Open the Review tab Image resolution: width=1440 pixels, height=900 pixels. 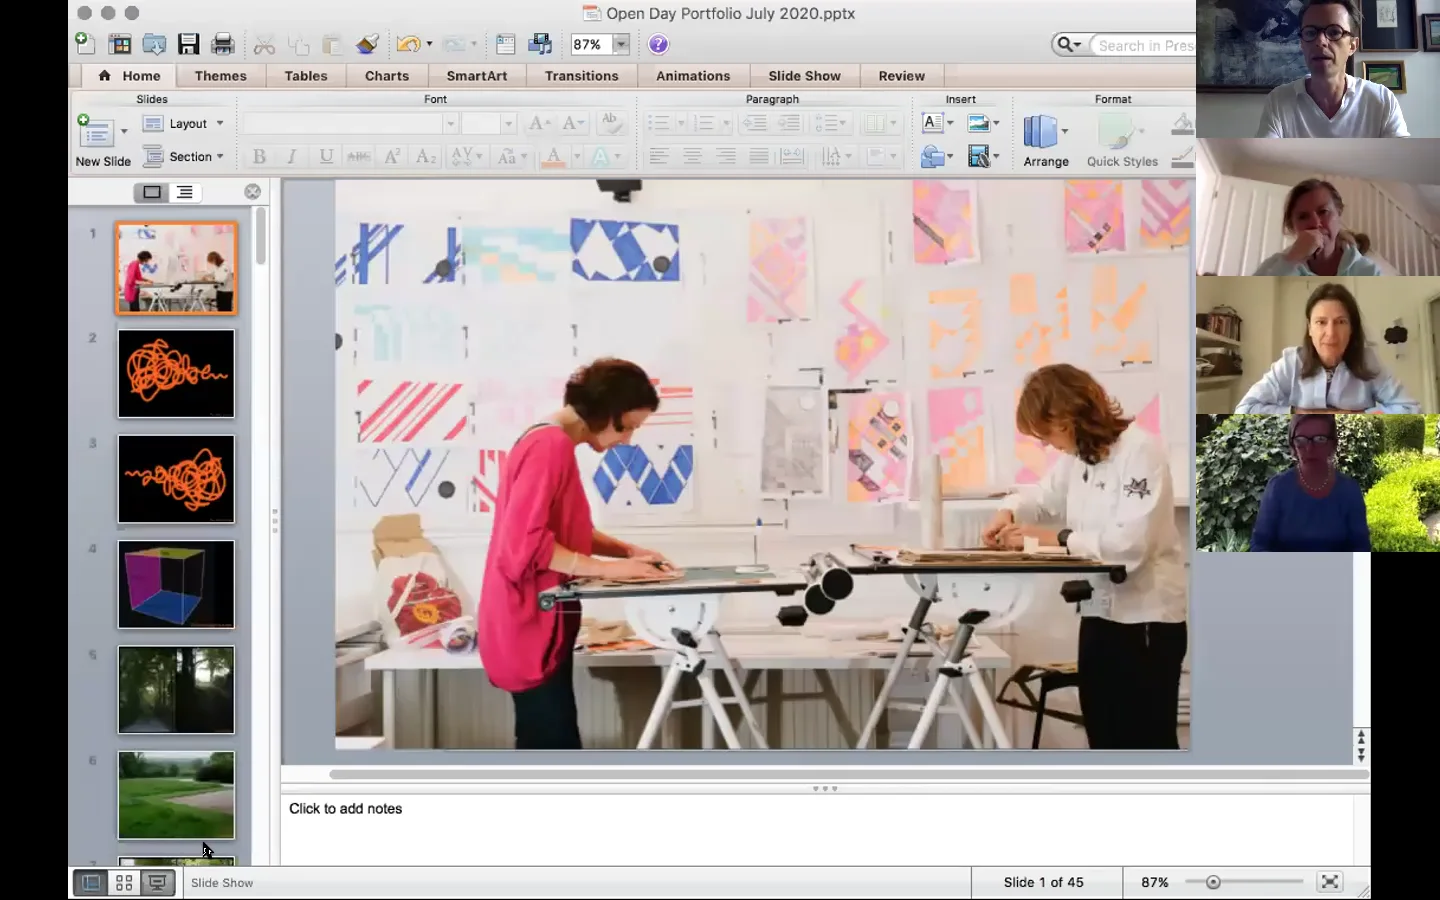(901, 76)
